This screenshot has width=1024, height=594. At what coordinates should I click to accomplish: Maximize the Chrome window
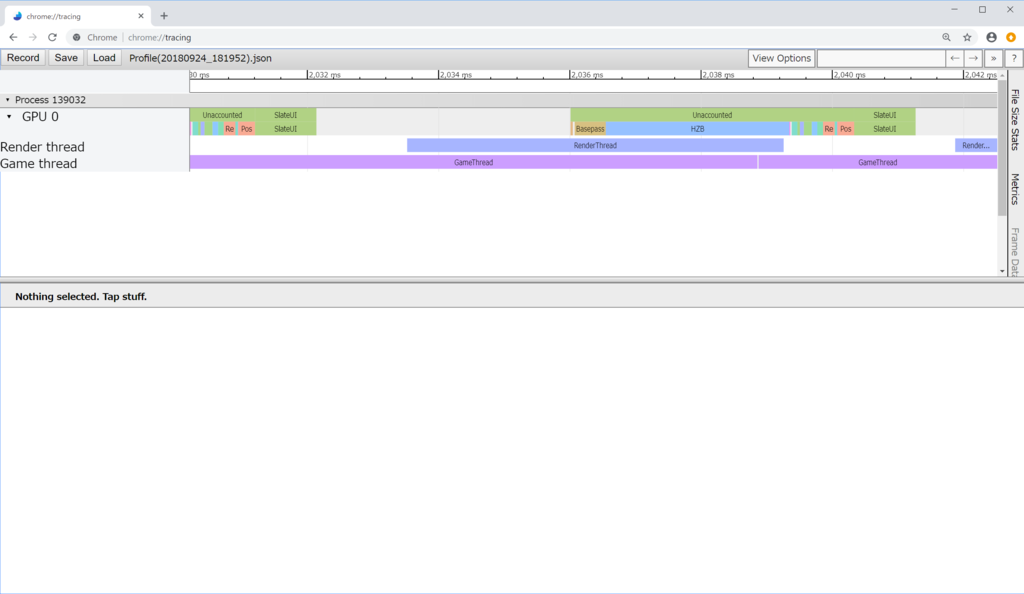click(x=982, y=10)
